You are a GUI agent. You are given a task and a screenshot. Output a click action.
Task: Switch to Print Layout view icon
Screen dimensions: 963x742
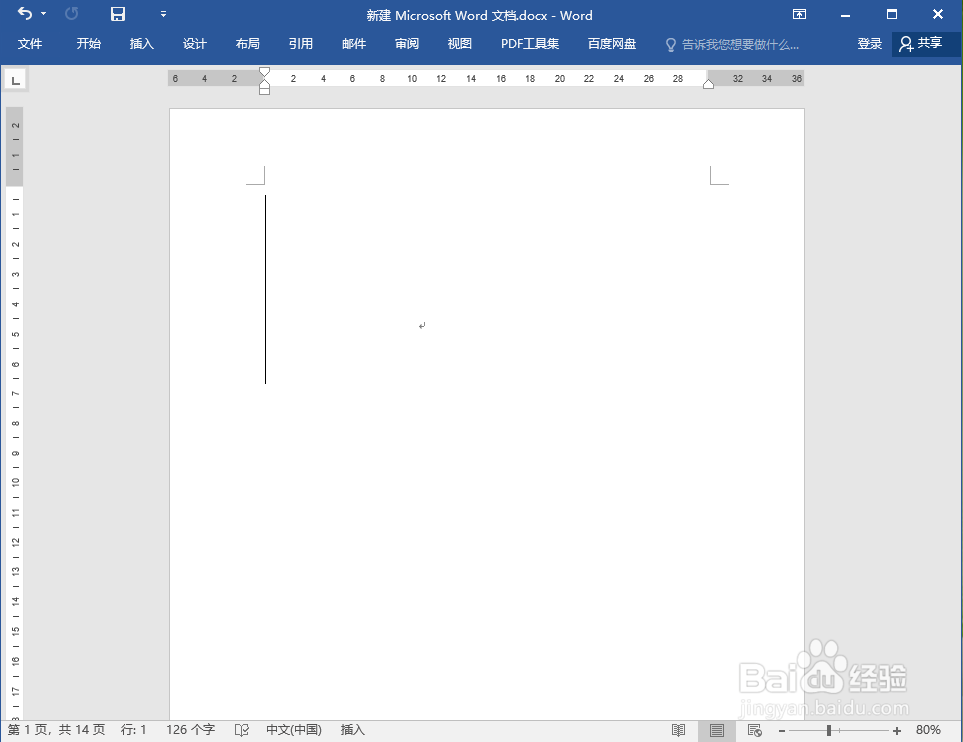(x=716, y=730)
